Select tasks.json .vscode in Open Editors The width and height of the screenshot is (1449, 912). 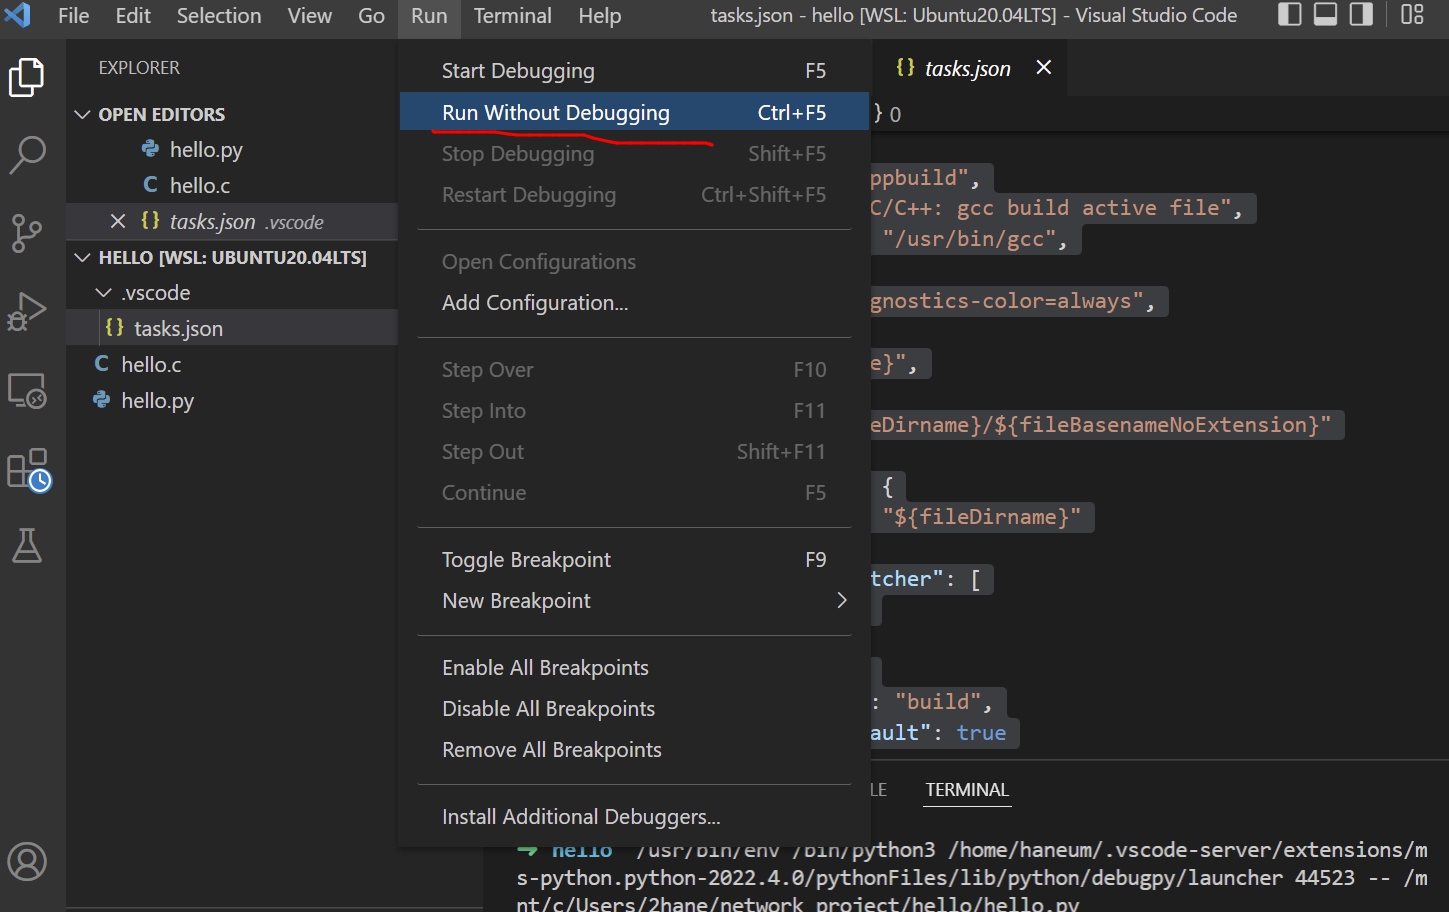[232, 222]
